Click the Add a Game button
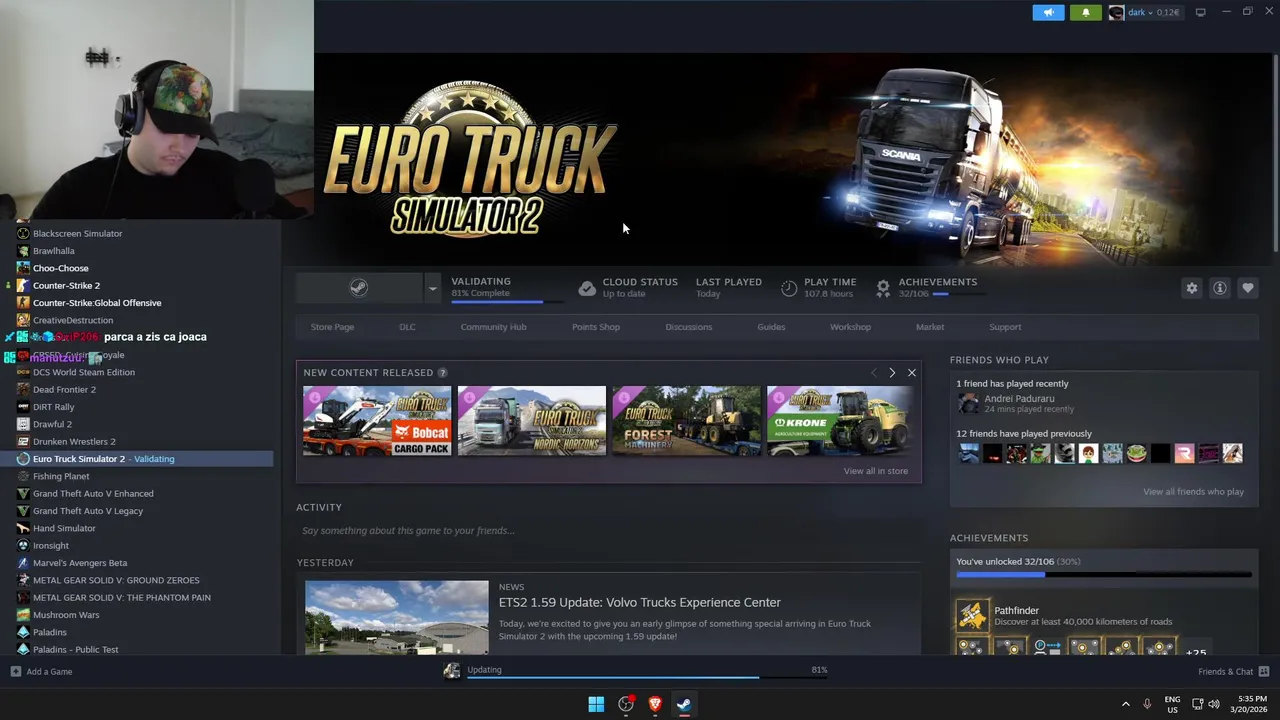1280x720 pixels. point(42,672)
